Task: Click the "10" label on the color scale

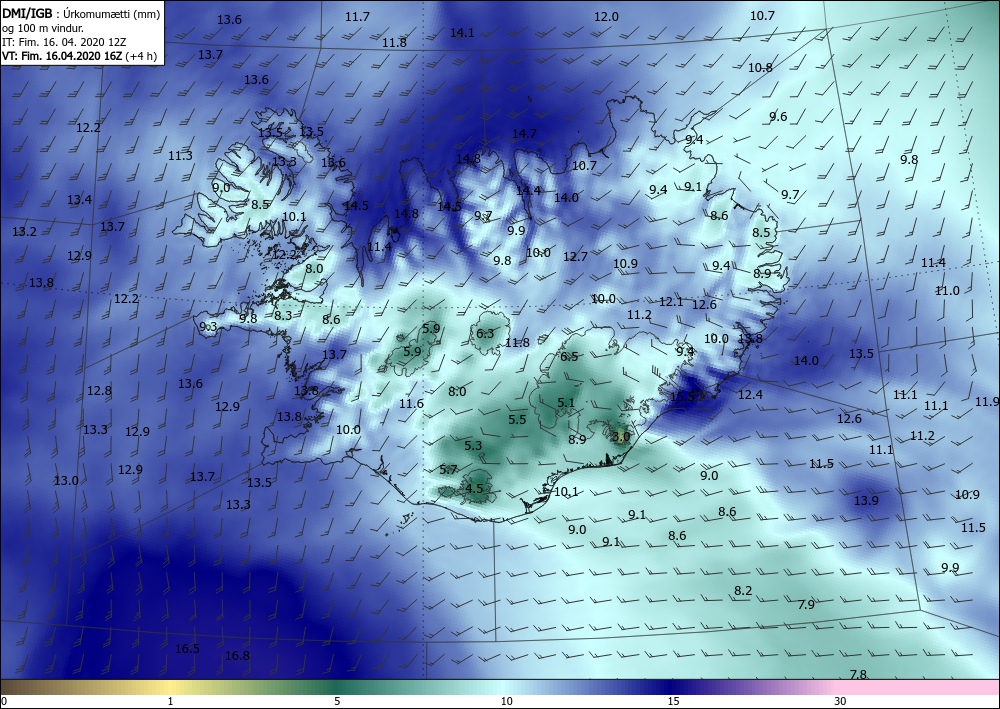Action: click(x=506, y=701)
